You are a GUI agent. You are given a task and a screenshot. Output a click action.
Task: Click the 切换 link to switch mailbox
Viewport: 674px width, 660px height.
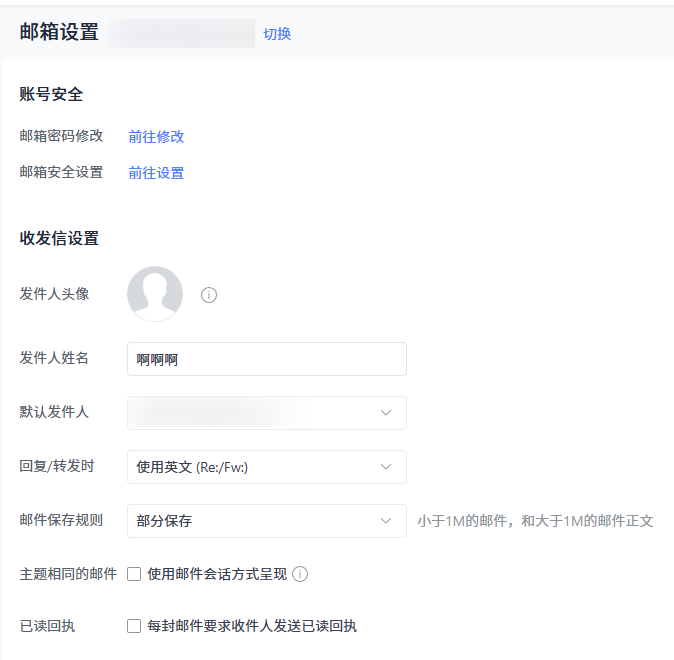277,34
